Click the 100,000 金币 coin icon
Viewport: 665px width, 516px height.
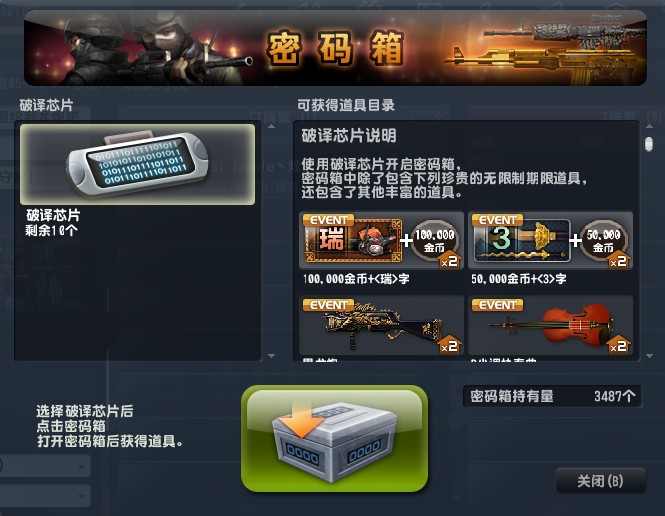pos(435,241)
